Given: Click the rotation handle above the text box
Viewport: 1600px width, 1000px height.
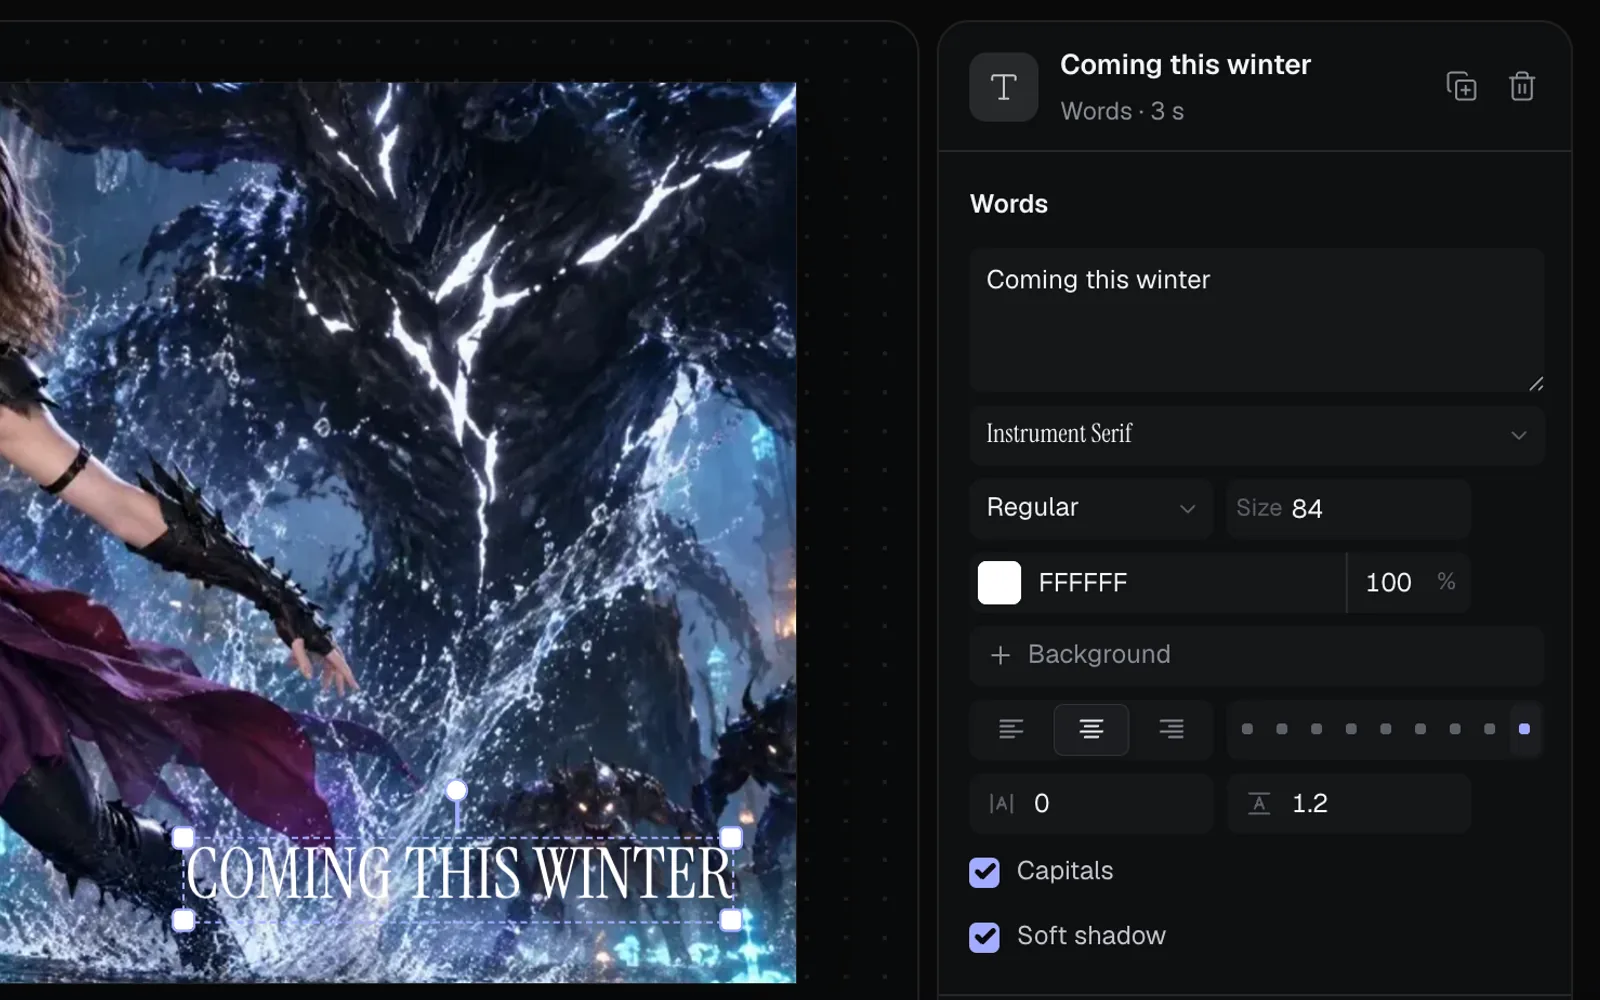Looking at the screenshot, I should (x=456, y=790).
